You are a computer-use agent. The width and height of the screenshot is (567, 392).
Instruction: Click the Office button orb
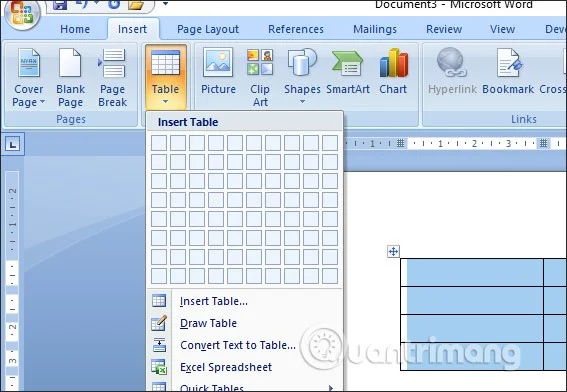(x=22, y=13)
